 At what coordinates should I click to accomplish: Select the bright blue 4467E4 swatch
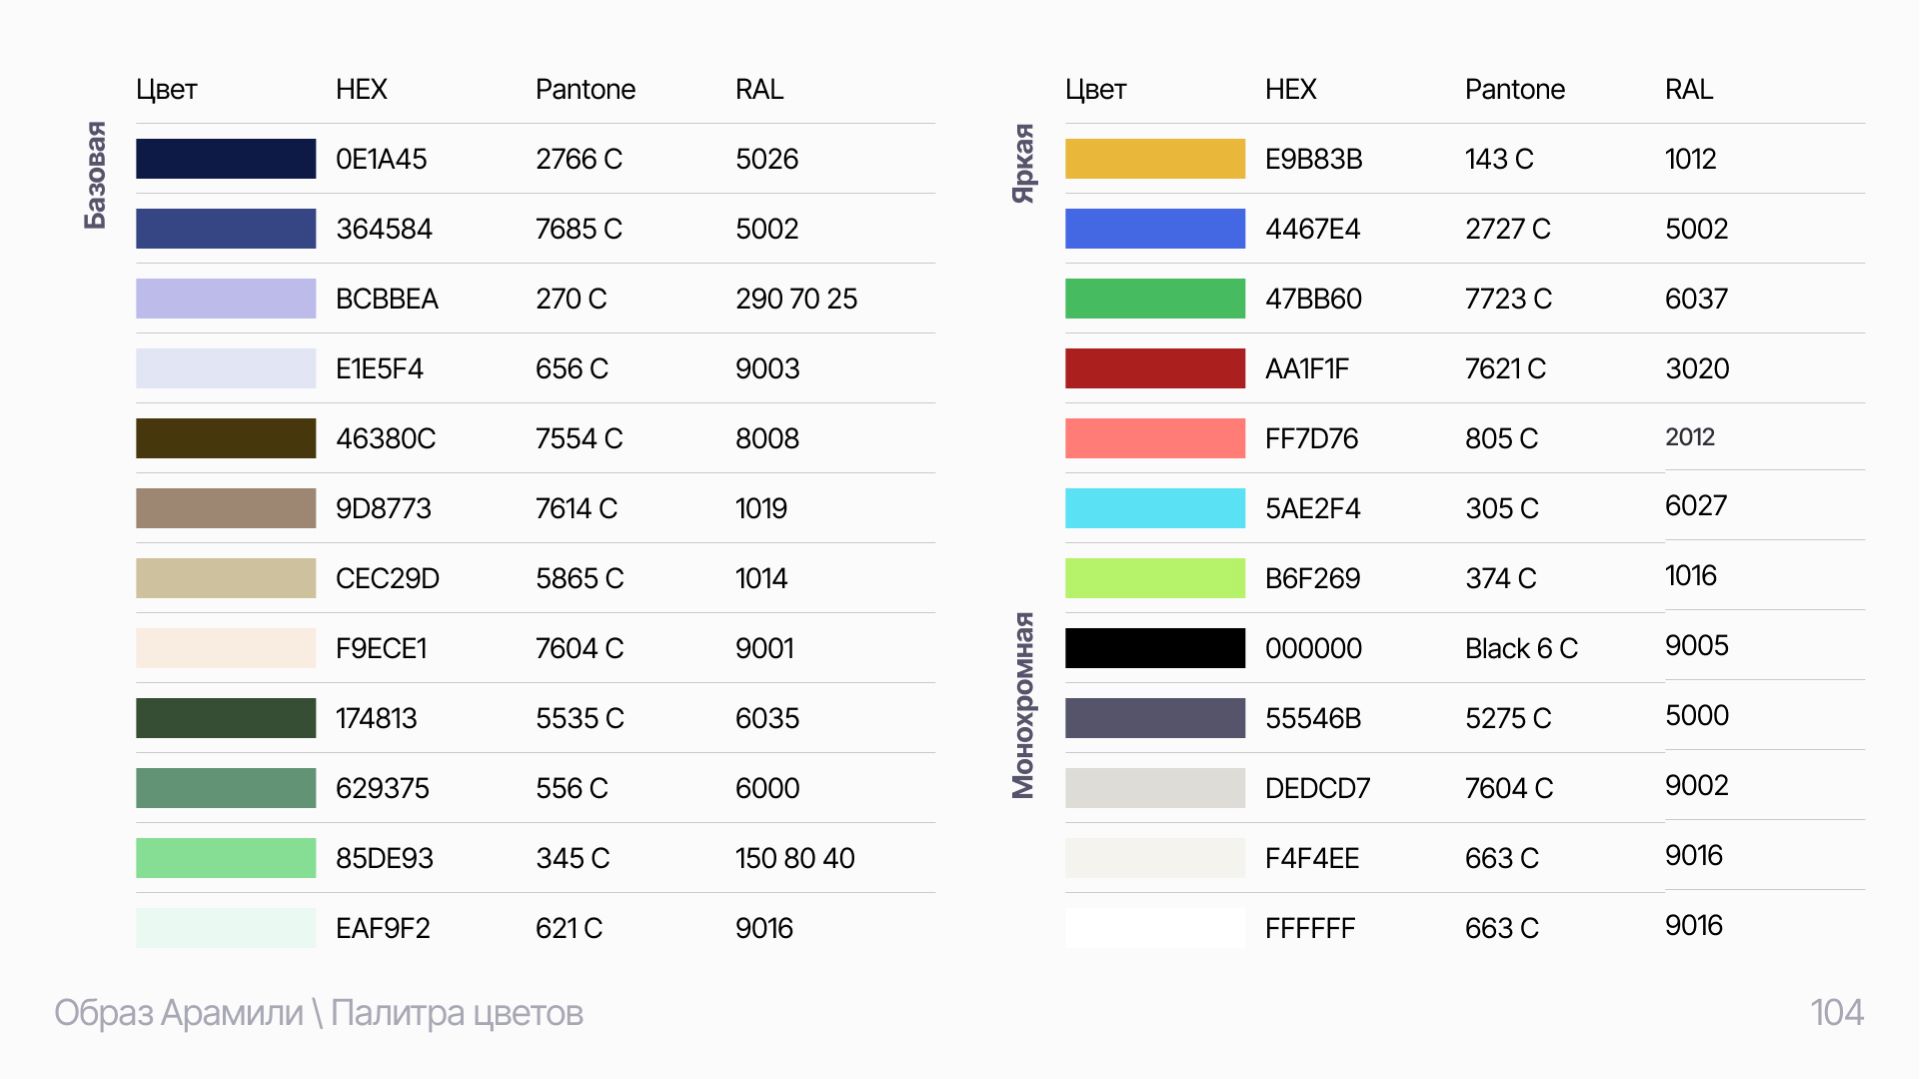pos(1154,229)
